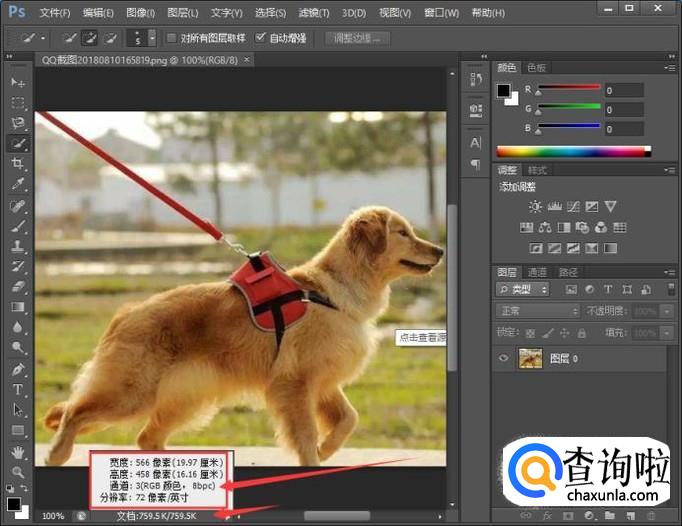This screenshot has height=526, width=682.
Task: Open the layer filter 类型 dropdown
Action: 523,290
